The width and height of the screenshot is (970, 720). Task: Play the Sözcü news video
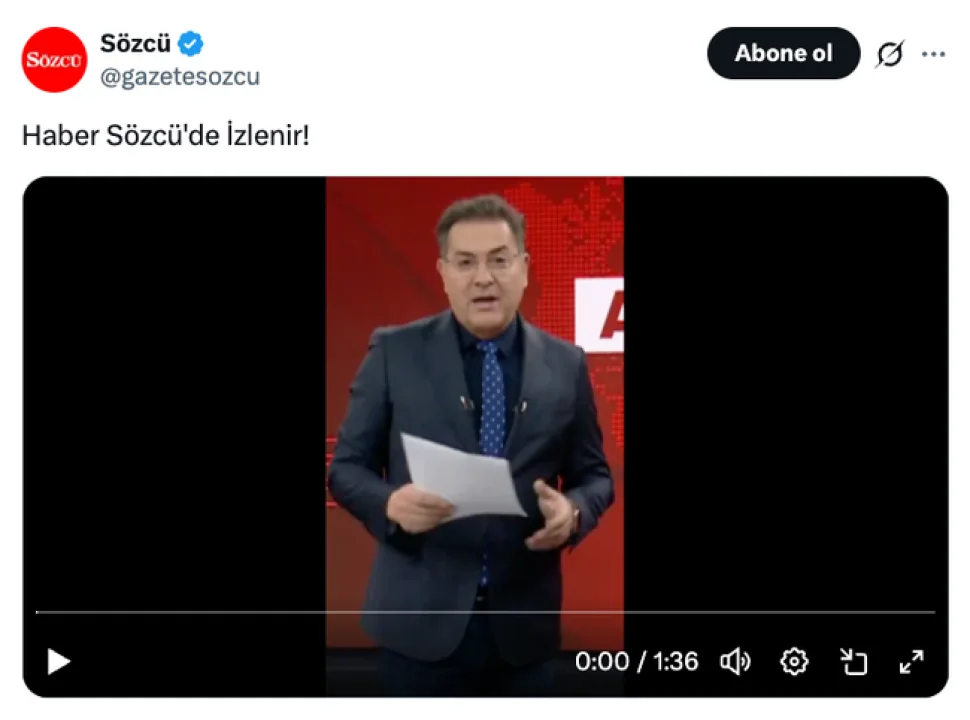(x=59, y=661)
